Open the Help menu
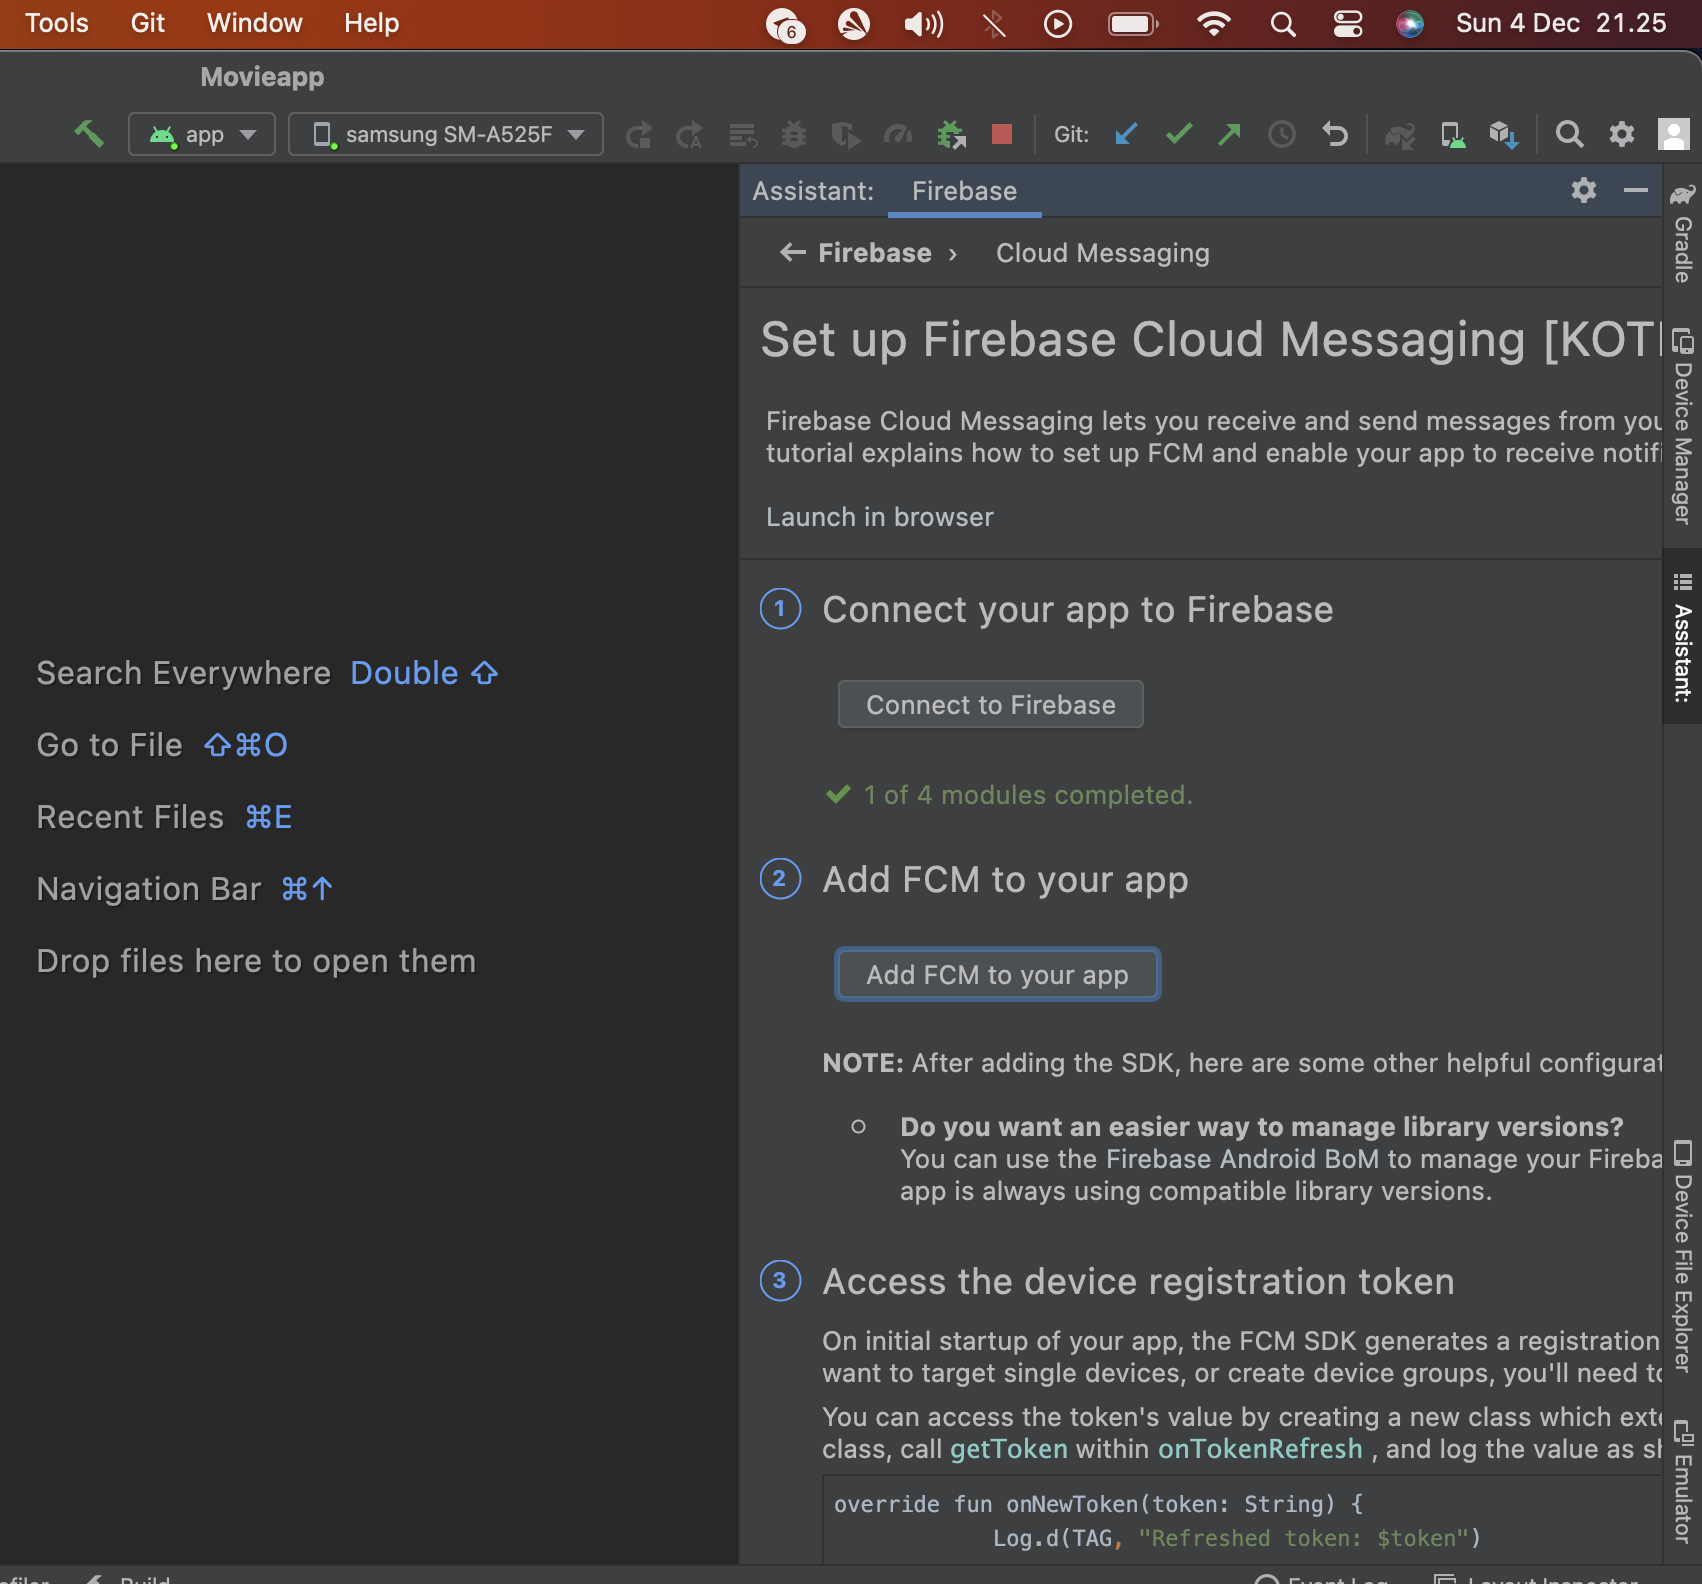Screen dimensions: 1702x1584 (x=371, y=23)
